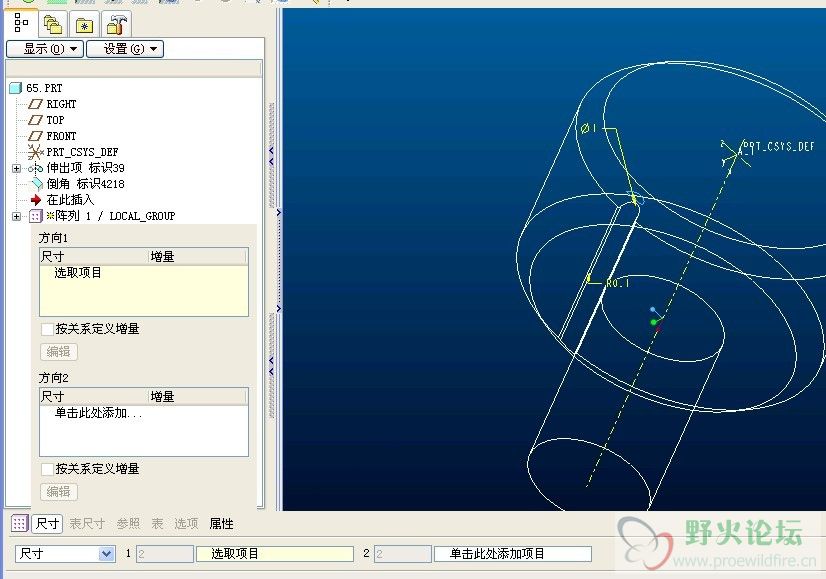
Task: Select the FRONT datum plane
Action: coord(61,136)
